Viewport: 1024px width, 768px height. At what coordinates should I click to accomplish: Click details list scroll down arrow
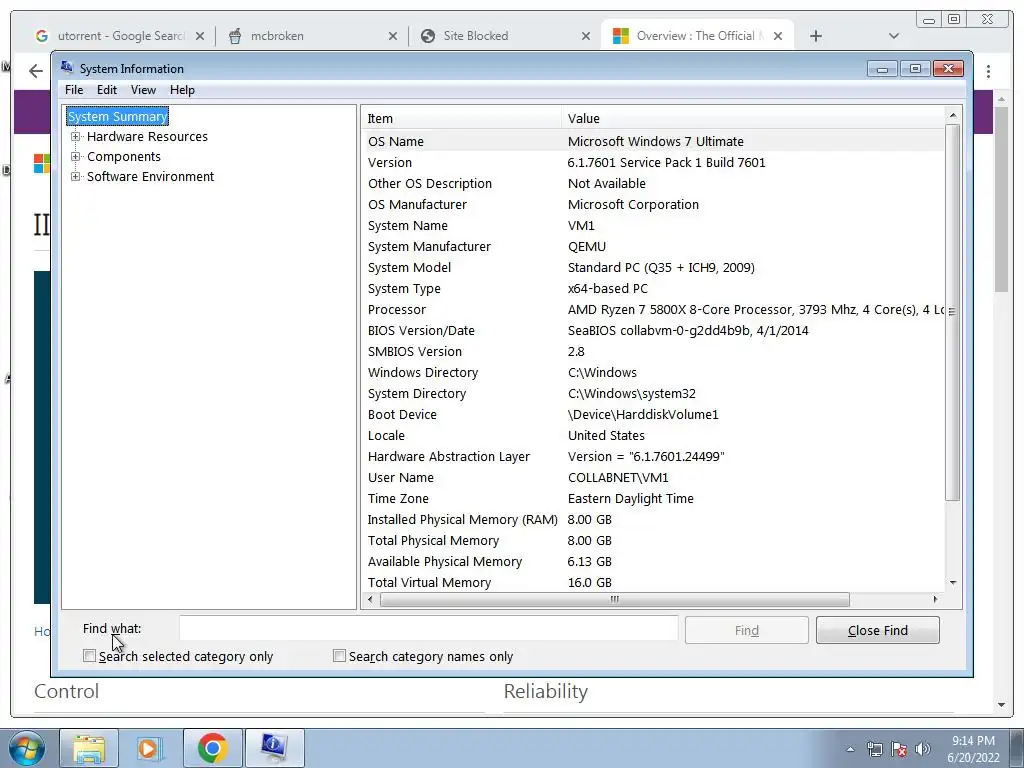pos(953,583)
